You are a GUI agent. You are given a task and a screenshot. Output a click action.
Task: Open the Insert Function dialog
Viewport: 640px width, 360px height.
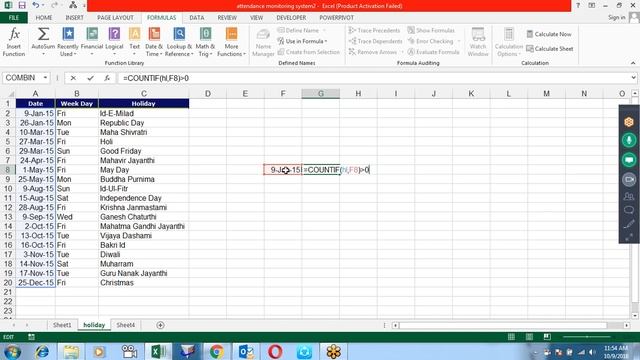[x=14, y=42]
